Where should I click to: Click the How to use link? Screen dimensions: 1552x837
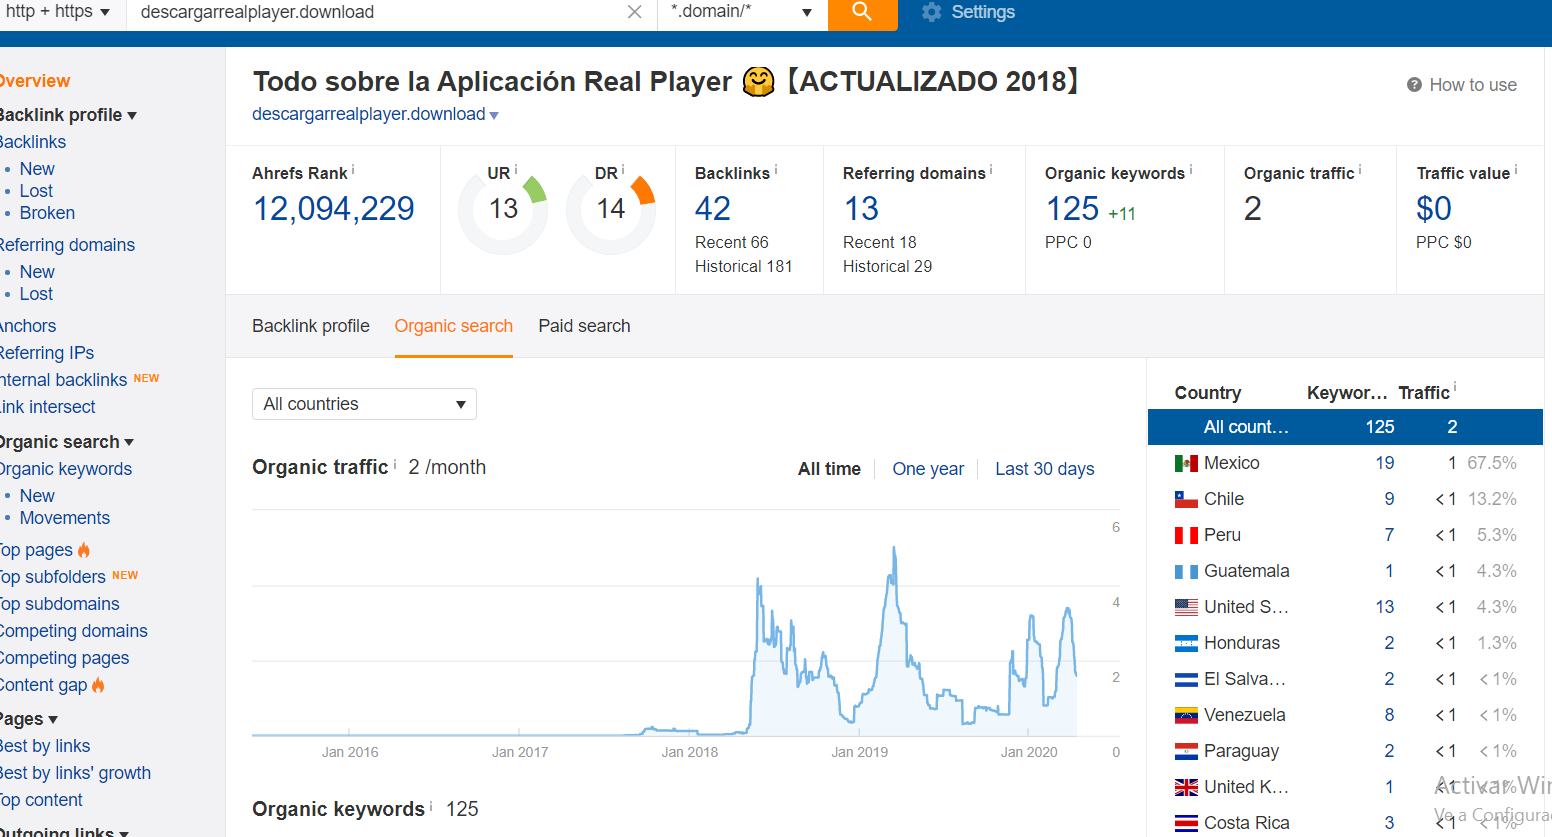coord(1473,85)
